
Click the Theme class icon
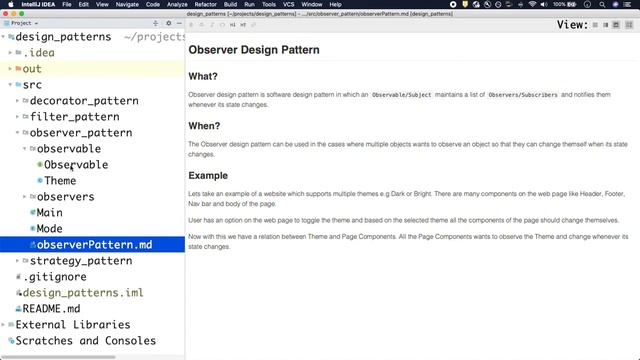[40, 180]
